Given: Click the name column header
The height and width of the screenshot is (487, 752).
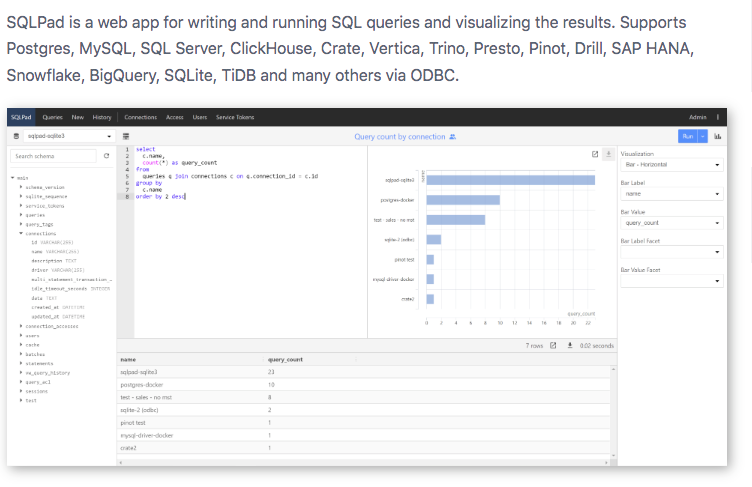Looking at the screenshot, I should click(x=128, y=359).
